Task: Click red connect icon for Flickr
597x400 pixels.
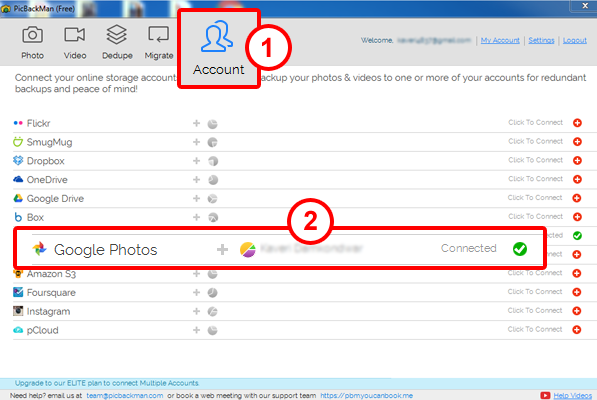Action: (577, 123)
